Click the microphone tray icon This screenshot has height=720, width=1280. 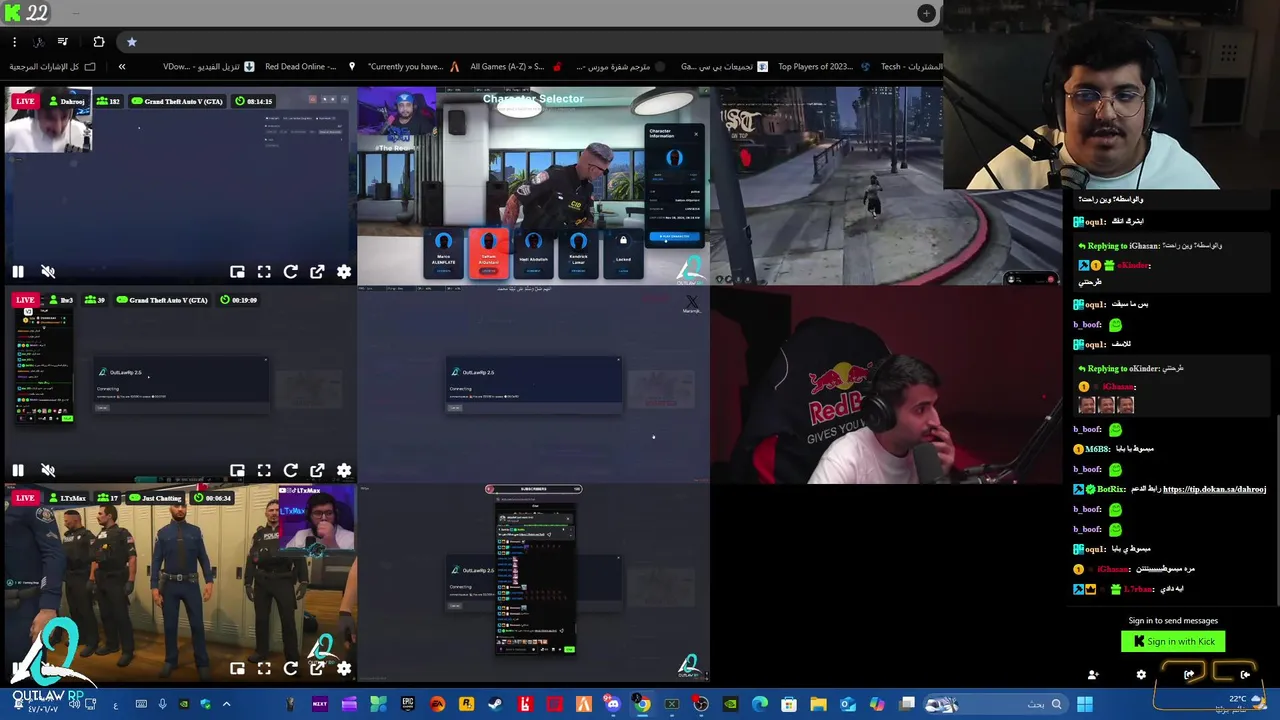point(162,705)
